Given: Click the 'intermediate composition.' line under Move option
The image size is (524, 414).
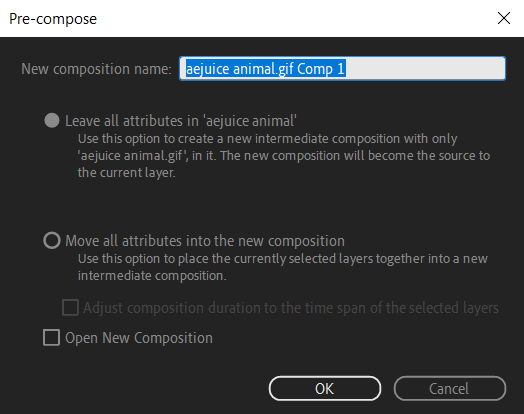Looking at the screenshot, I should coord(152,276).
